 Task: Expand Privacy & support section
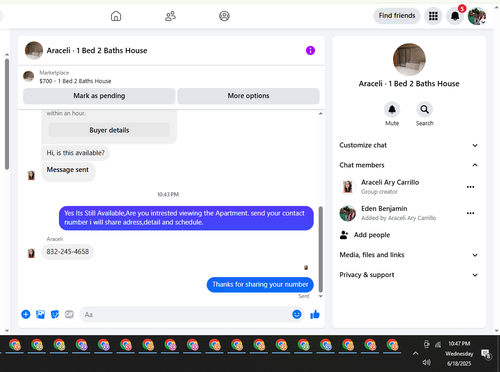point(409,275)
